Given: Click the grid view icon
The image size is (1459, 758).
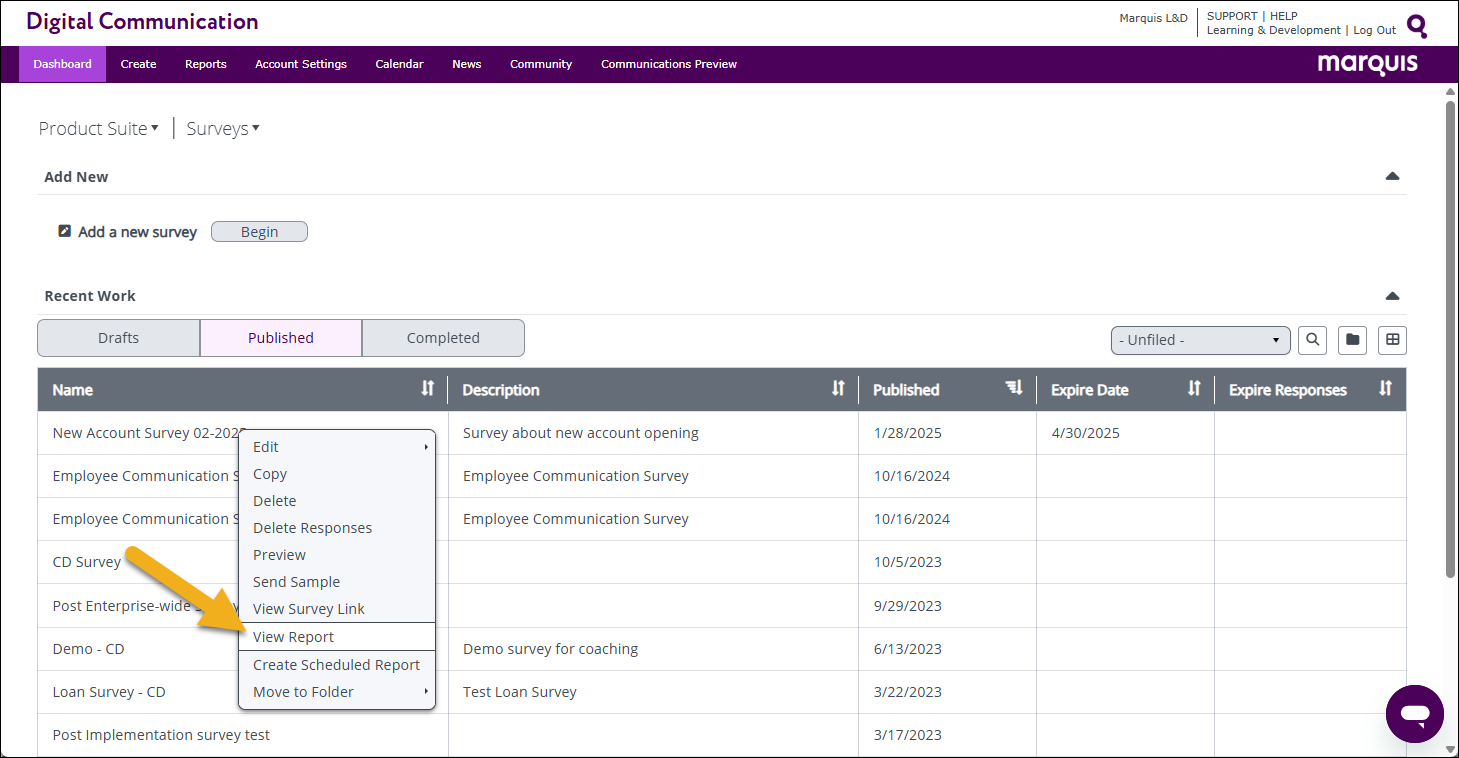Looking at the screenshot, I should coord(1392,340).
